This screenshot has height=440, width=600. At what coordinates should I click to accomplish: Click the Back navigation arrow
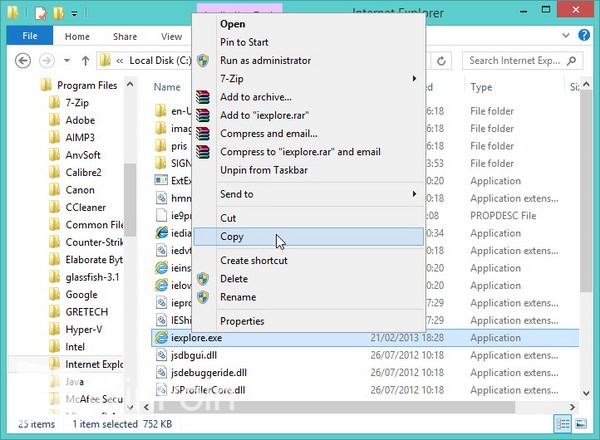(x=23, y=61)
